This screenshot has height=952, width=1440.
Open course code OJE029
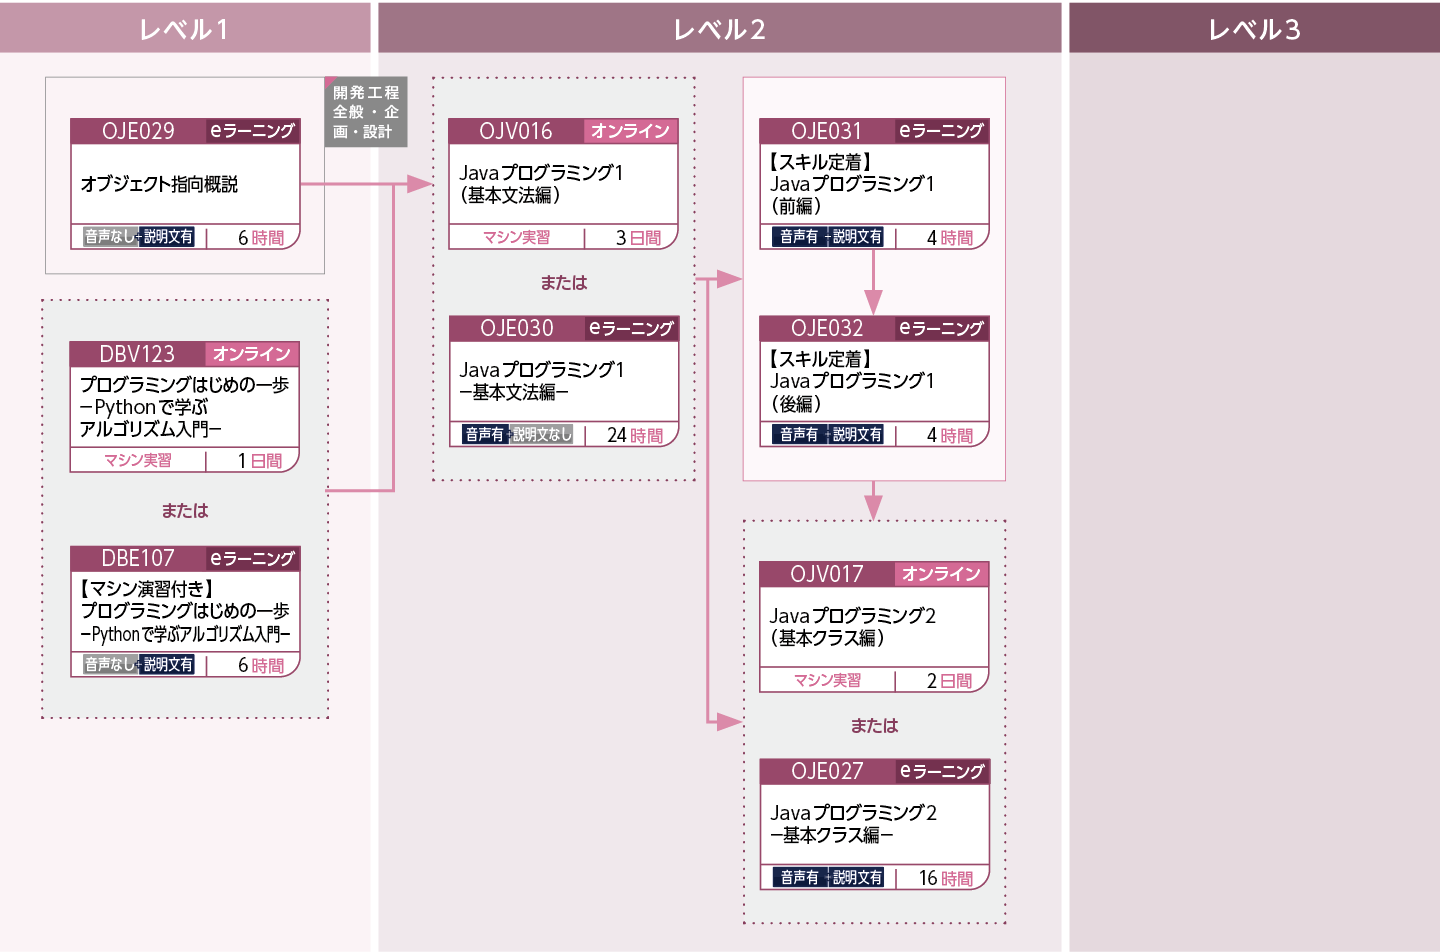(x=138, y=131)
